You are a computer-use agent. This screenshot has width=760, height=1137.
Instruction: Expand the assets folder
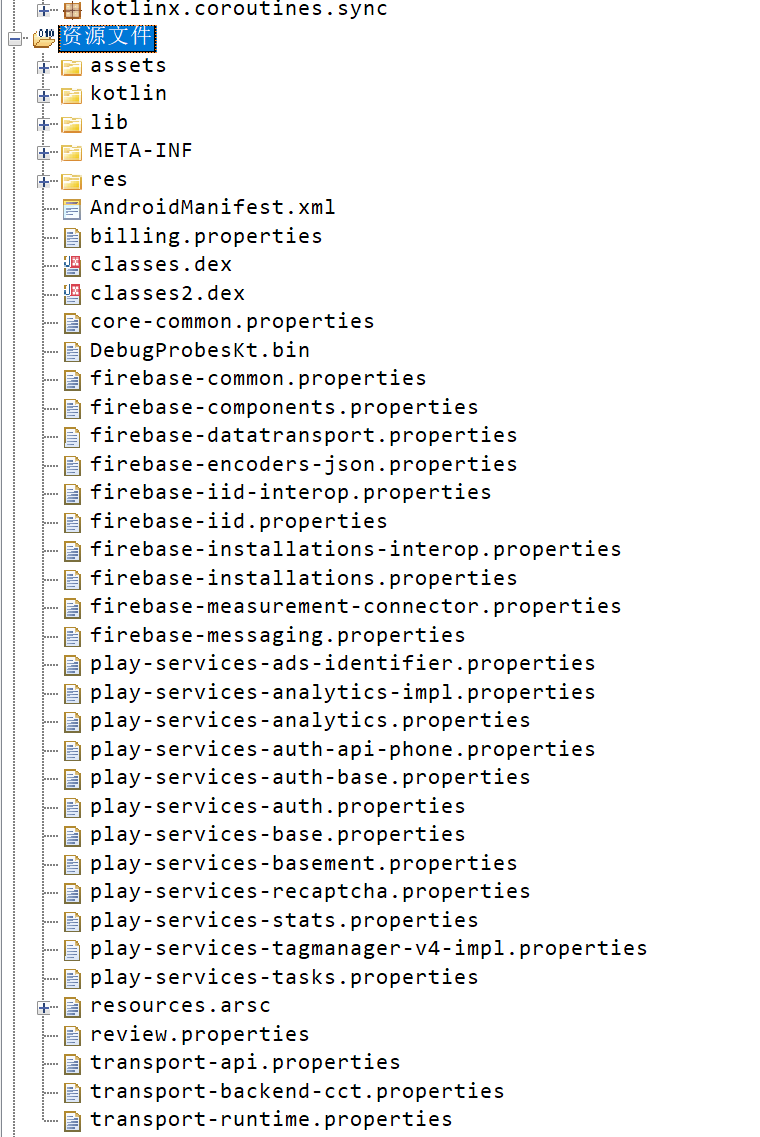click(x=44, y=67)
